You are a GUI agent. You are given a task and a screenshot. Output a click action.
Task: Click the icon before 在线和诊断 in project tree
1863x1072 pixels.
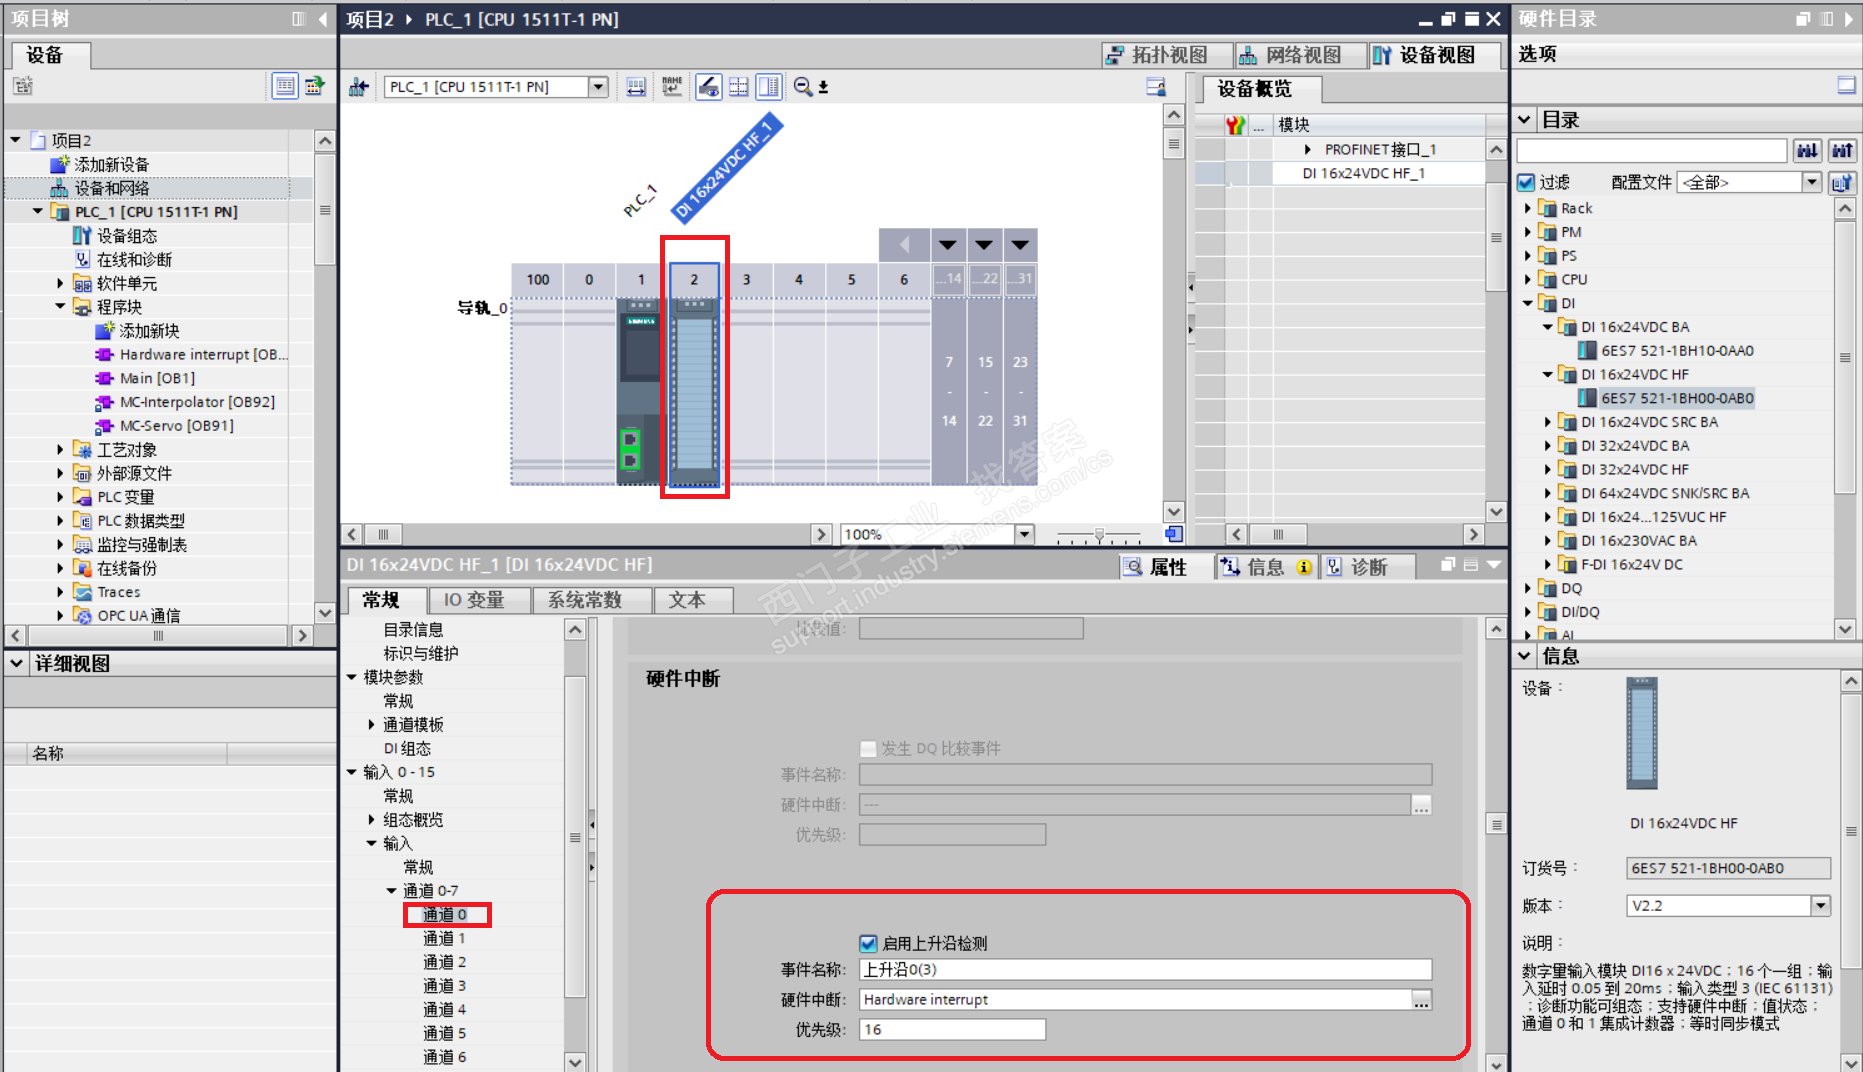point(82,259)
